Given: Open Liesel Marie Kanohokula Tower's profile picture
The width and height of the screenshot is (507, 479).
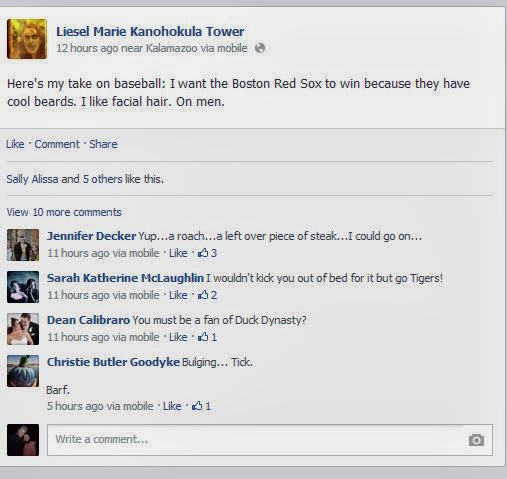Looking at the screenshot, I should pos(27,39).
